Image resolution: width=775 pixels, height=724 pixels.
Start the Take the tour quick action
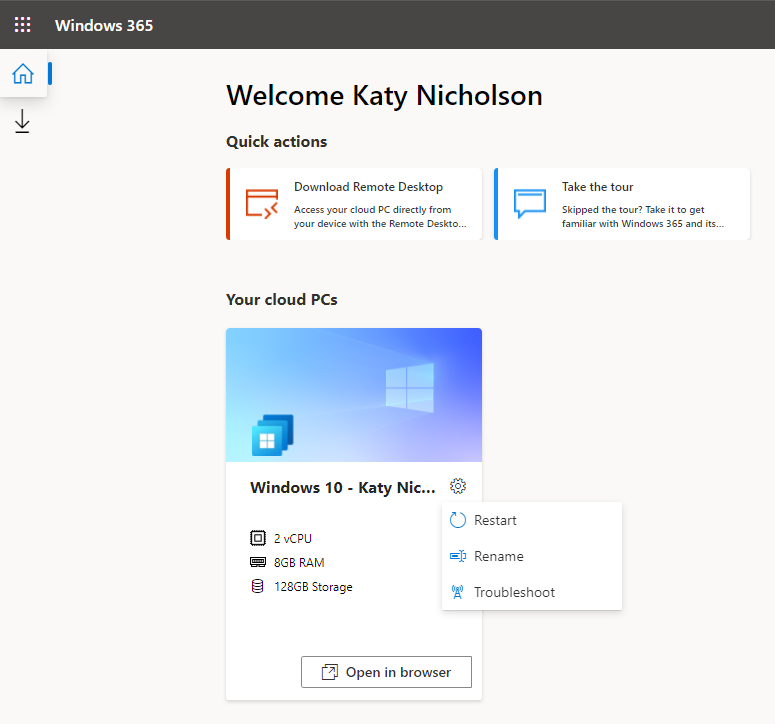597,187
